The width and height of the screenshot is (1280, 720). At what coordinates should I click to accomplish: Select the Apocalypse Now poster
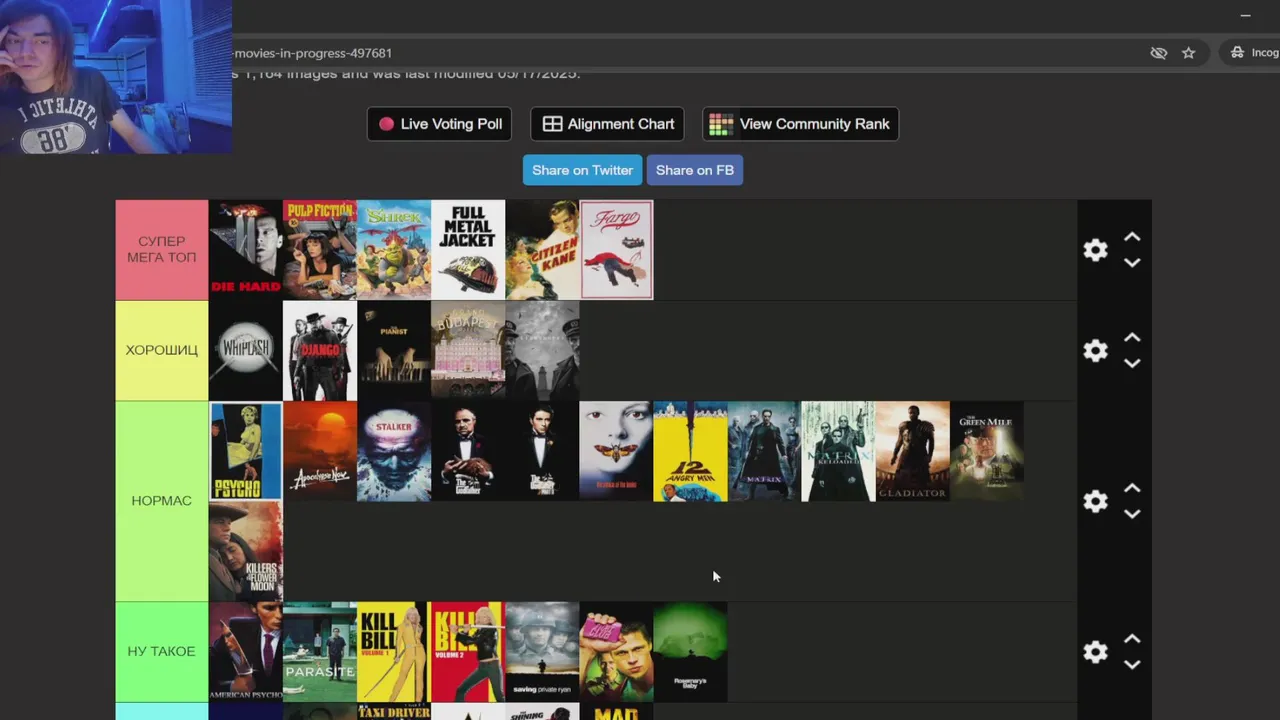tap(320, 451)
